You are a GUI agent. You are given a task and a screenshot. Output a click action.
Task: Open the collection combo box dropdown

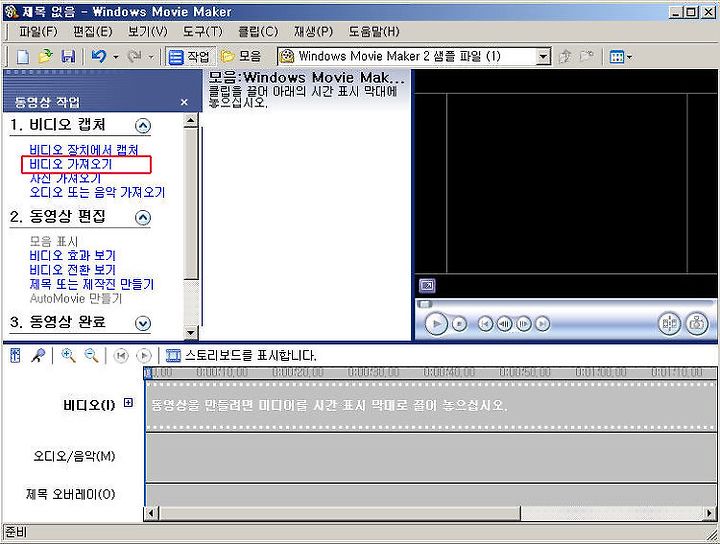[x=543, y=56]
